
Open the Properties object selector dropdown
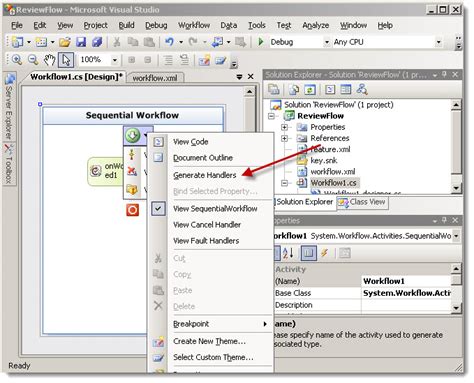[x=456, y=236]
